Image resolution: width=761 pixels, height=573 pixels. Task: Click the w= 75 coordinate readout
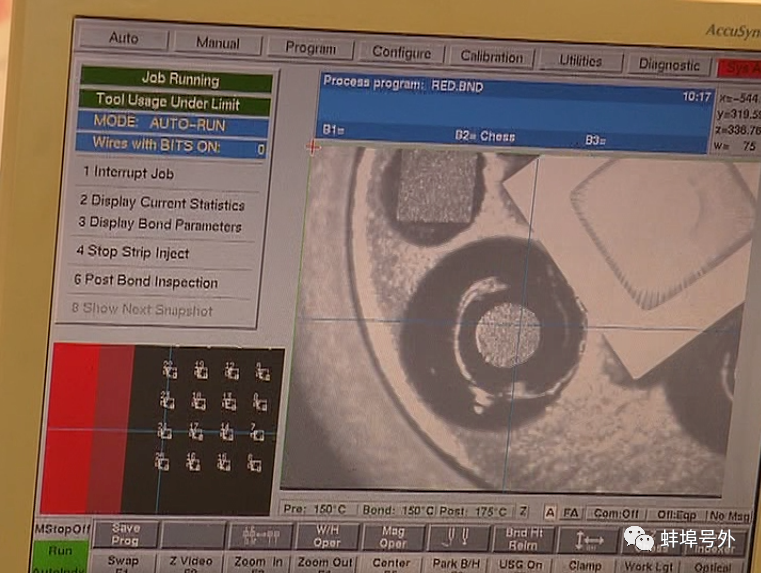point(735,146)
